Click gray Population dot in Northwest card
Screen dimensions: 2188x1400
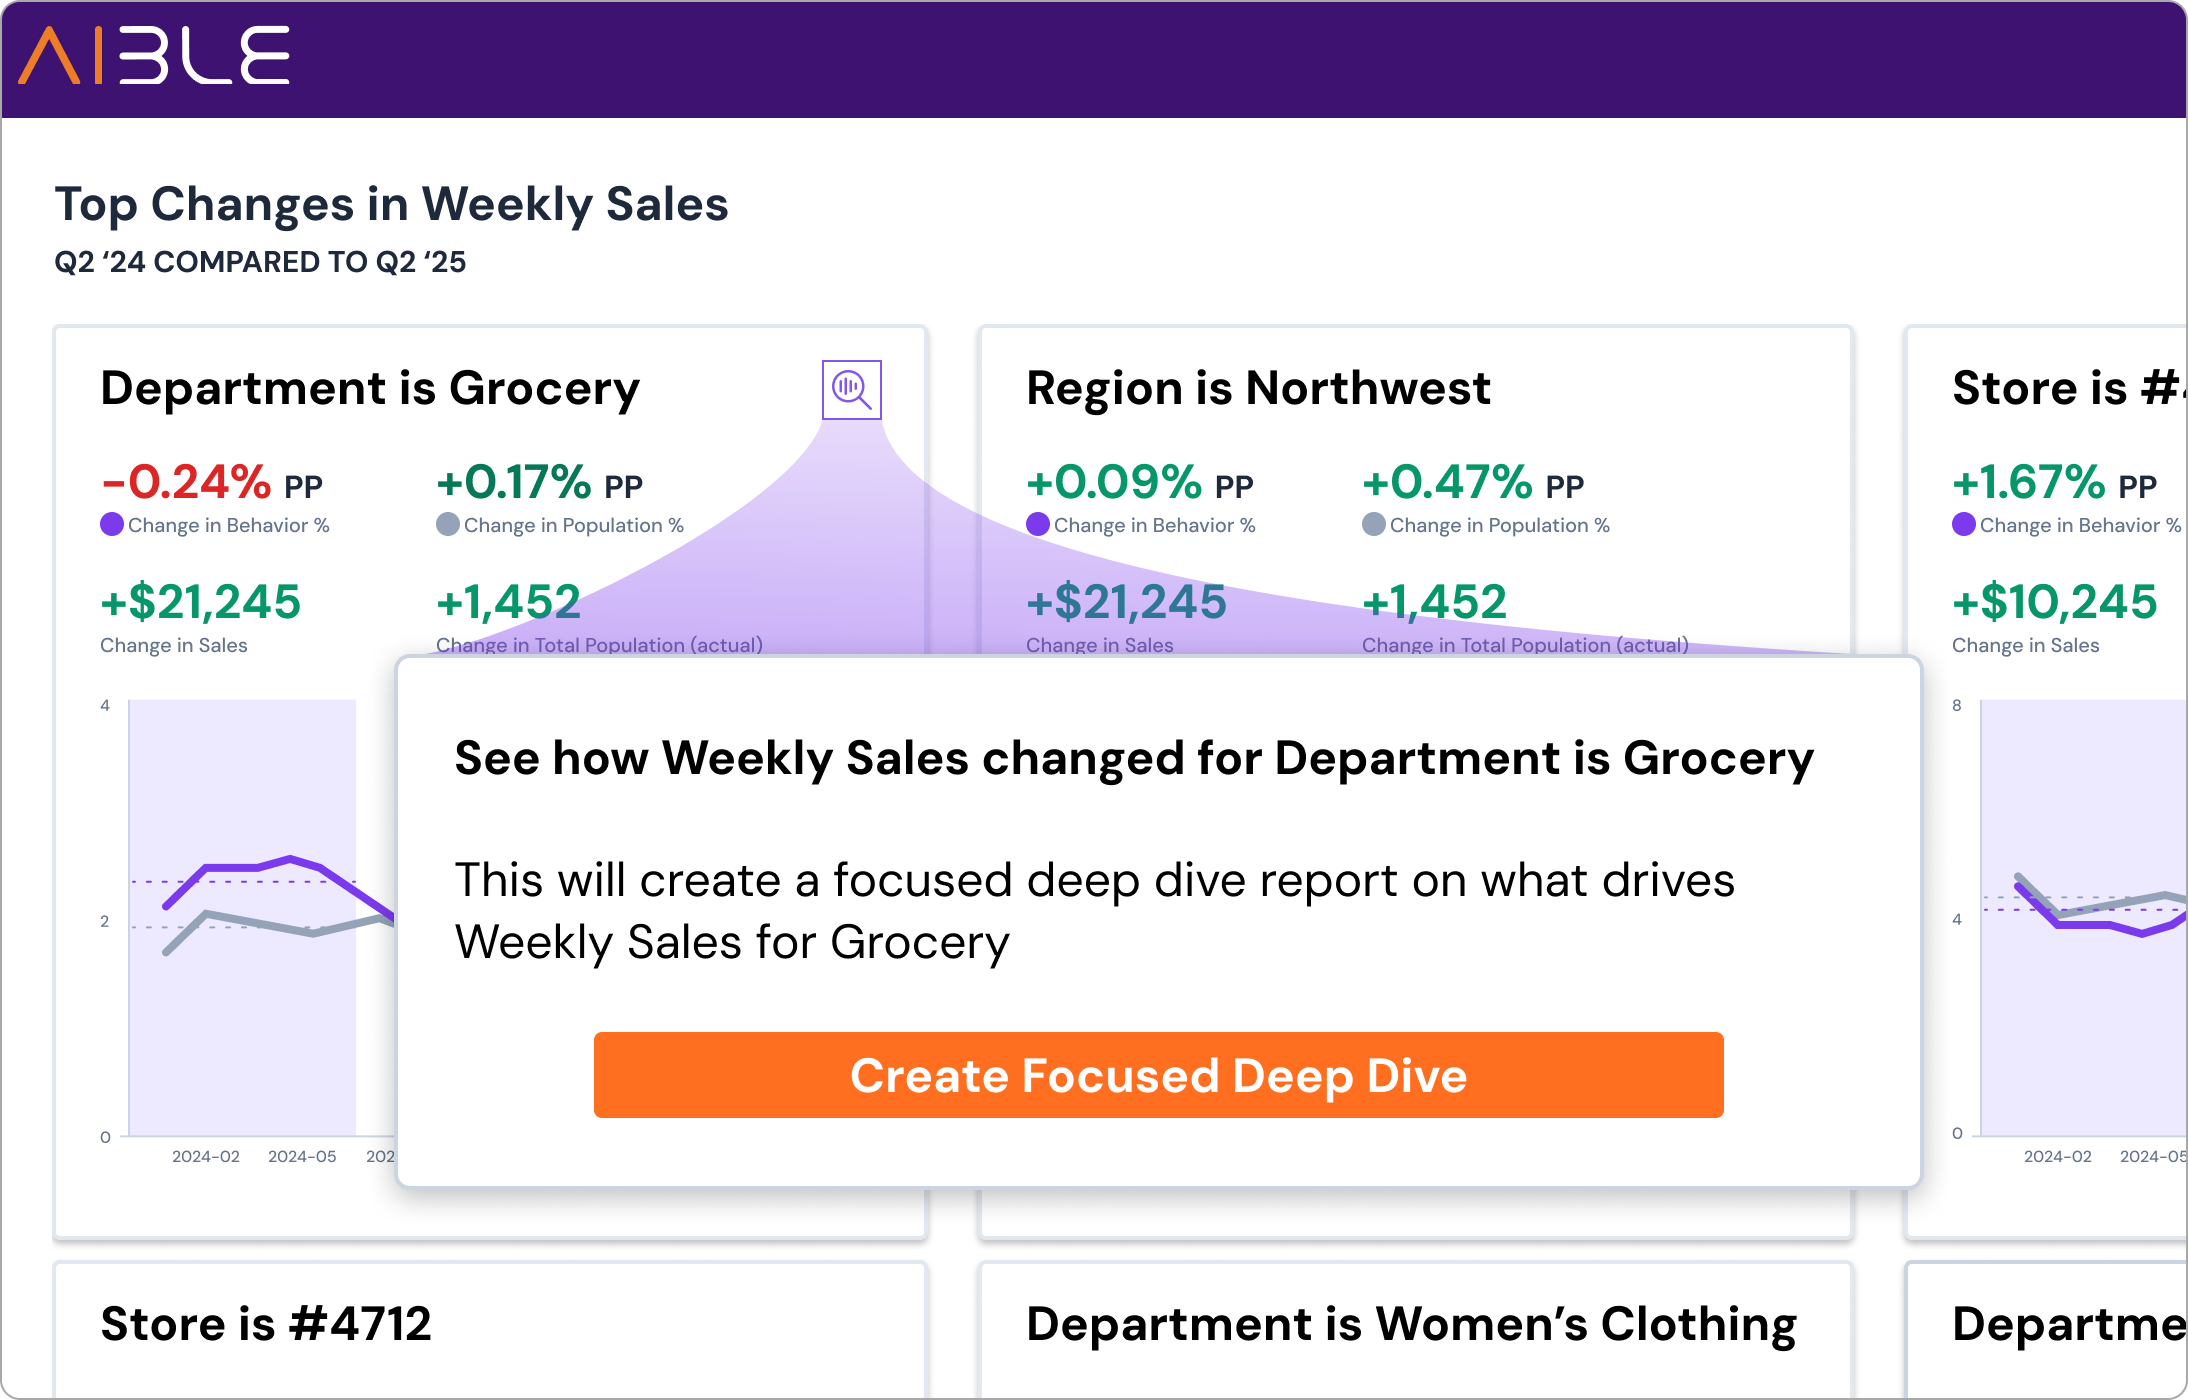click(1374, 524)
